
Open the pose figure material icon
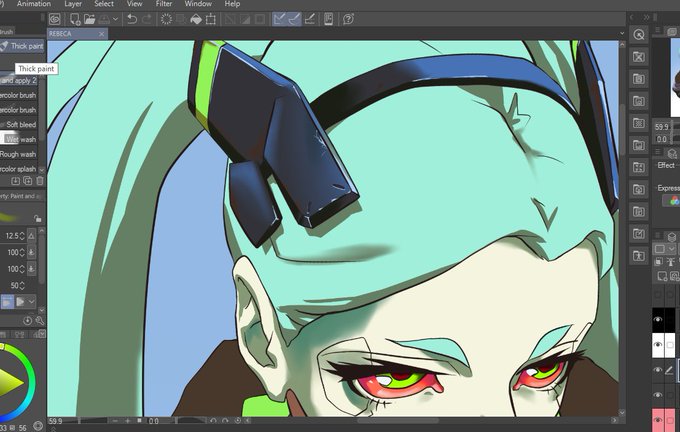pyautogui.click(x=638, y=255)
